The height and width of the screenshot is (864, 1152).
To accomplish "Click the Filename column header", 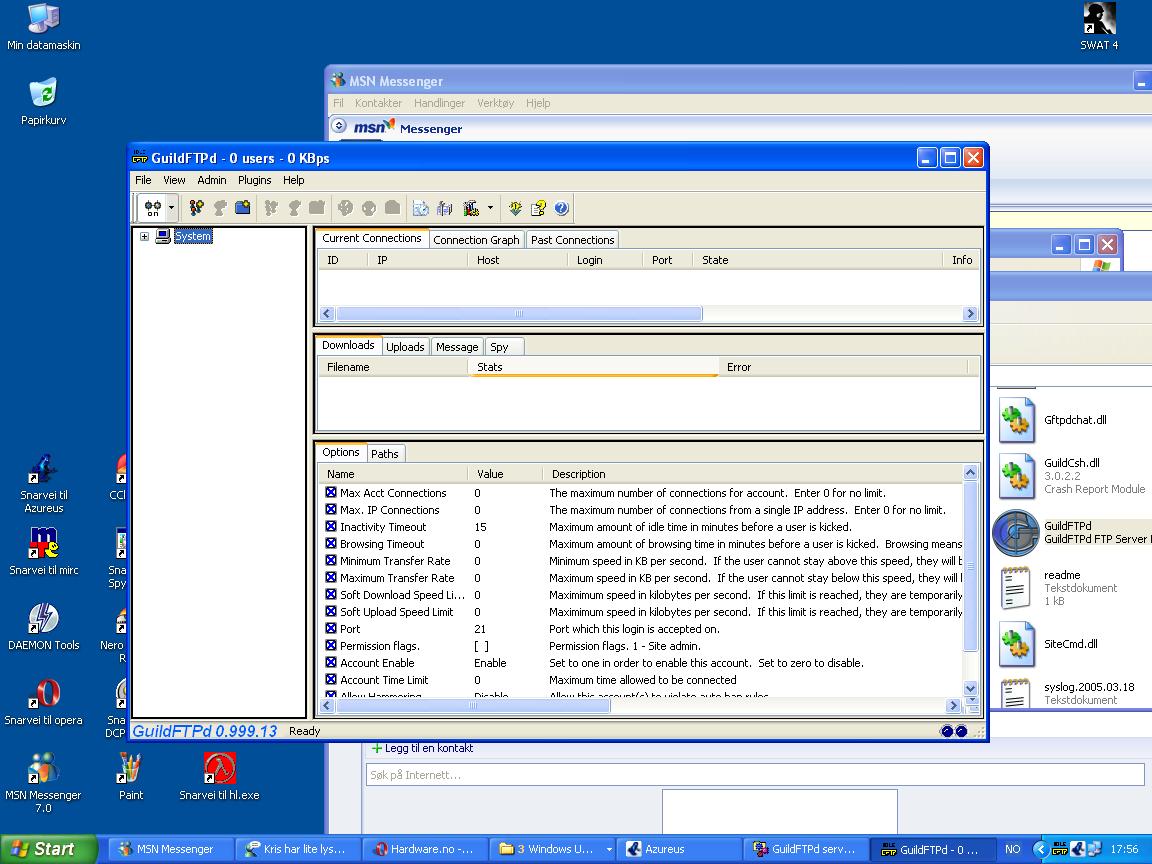I will 393,367.
